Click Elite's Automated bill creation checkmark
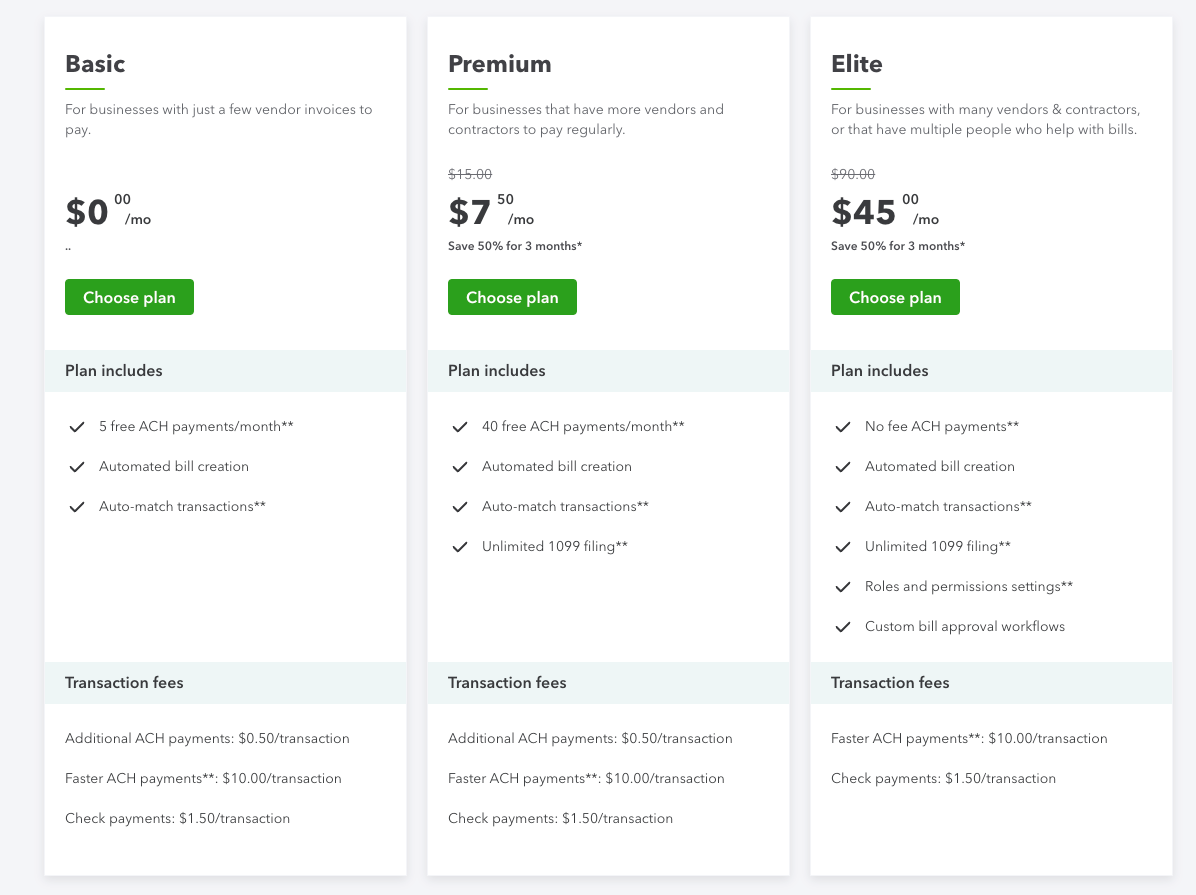Screen dimensions: 1196x895 (x=843, y=467)
